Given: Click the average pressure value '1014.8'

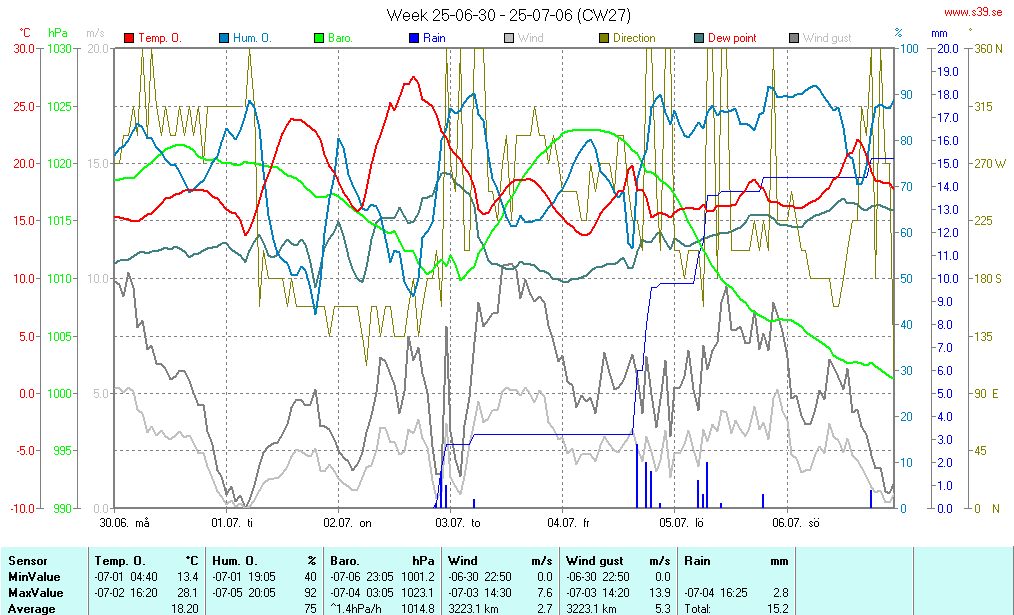Looking at the screenshot, I should (x=418, y=609).
